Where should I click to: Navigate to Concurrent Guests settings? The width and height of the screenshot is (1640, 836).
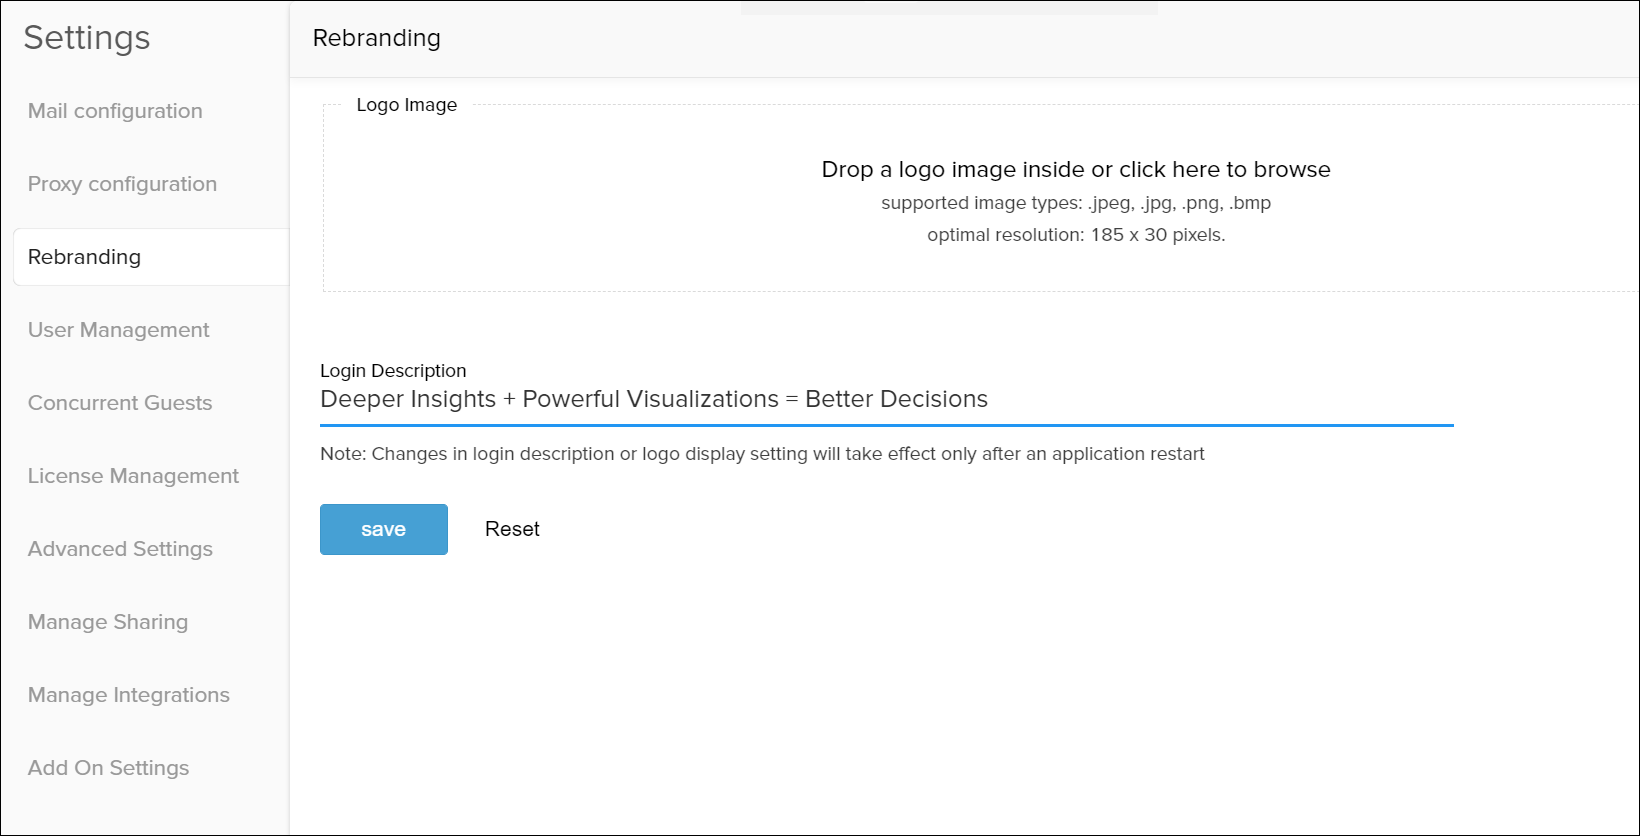pyautogui.click(x=120, y=403)
